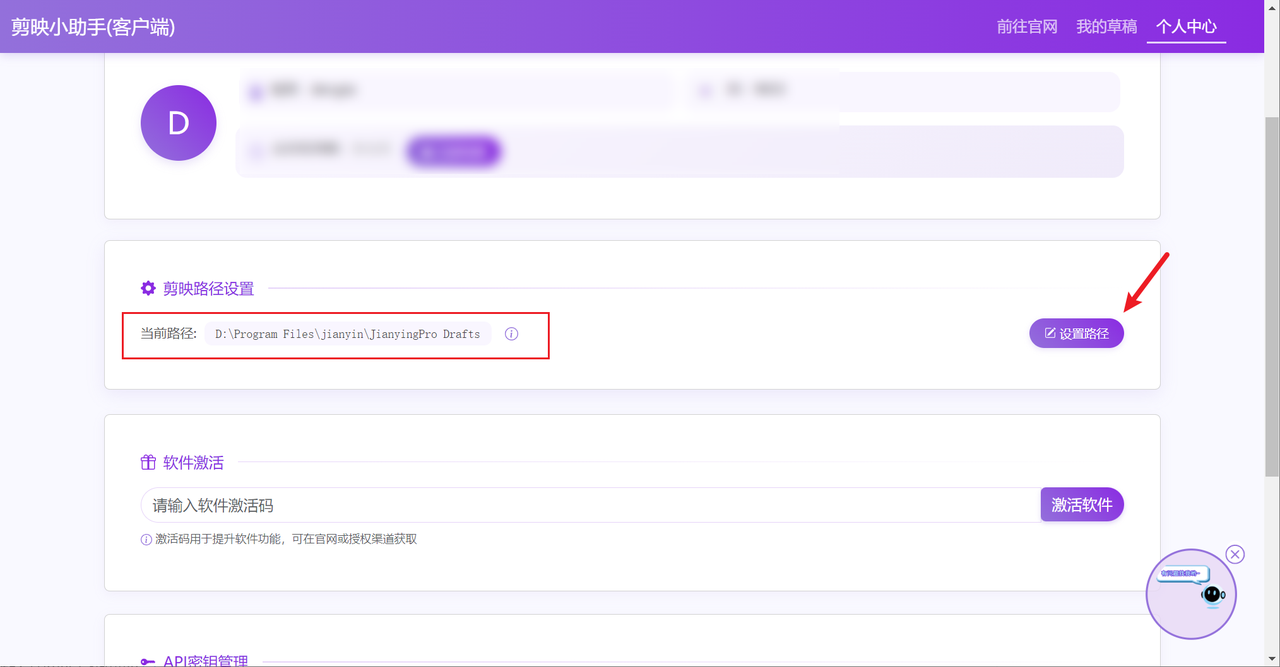Screen dimensions: 1280x667
Task: Click the blurred purple button in profile card
Action: tap(453, 151)
